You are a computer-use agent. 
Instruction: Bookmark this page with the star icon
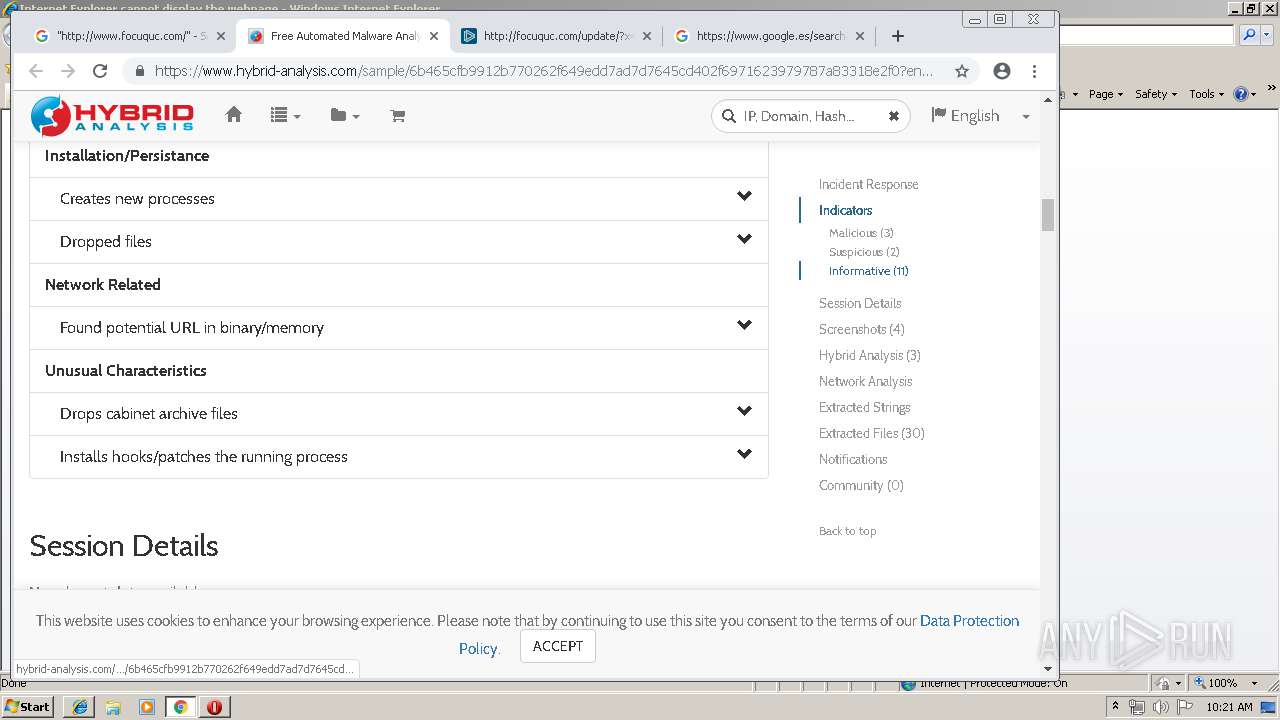(x=962, y=71)
